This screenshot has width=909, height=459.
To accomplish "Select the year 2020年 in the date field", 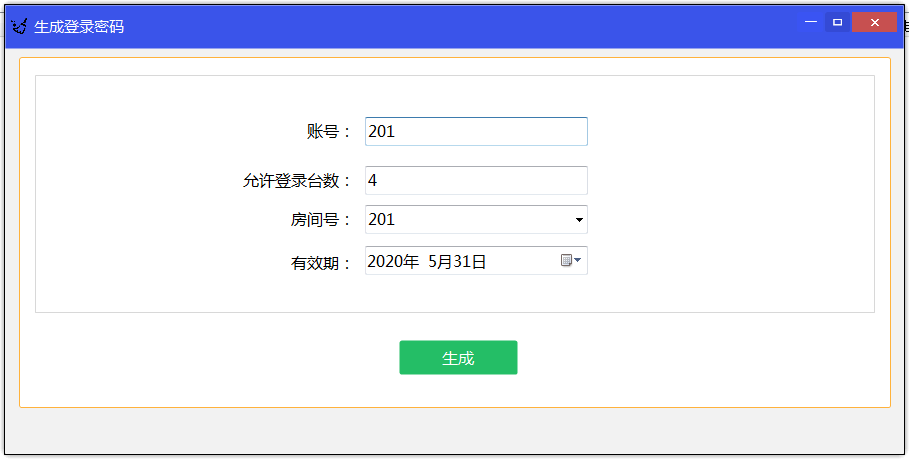I will tap(393, 261).
